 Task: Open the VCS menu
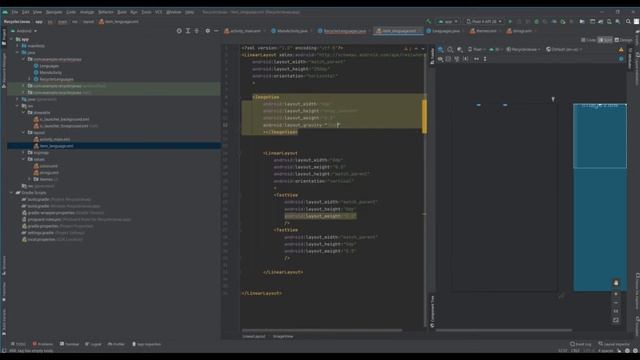[x=158, y=12]
